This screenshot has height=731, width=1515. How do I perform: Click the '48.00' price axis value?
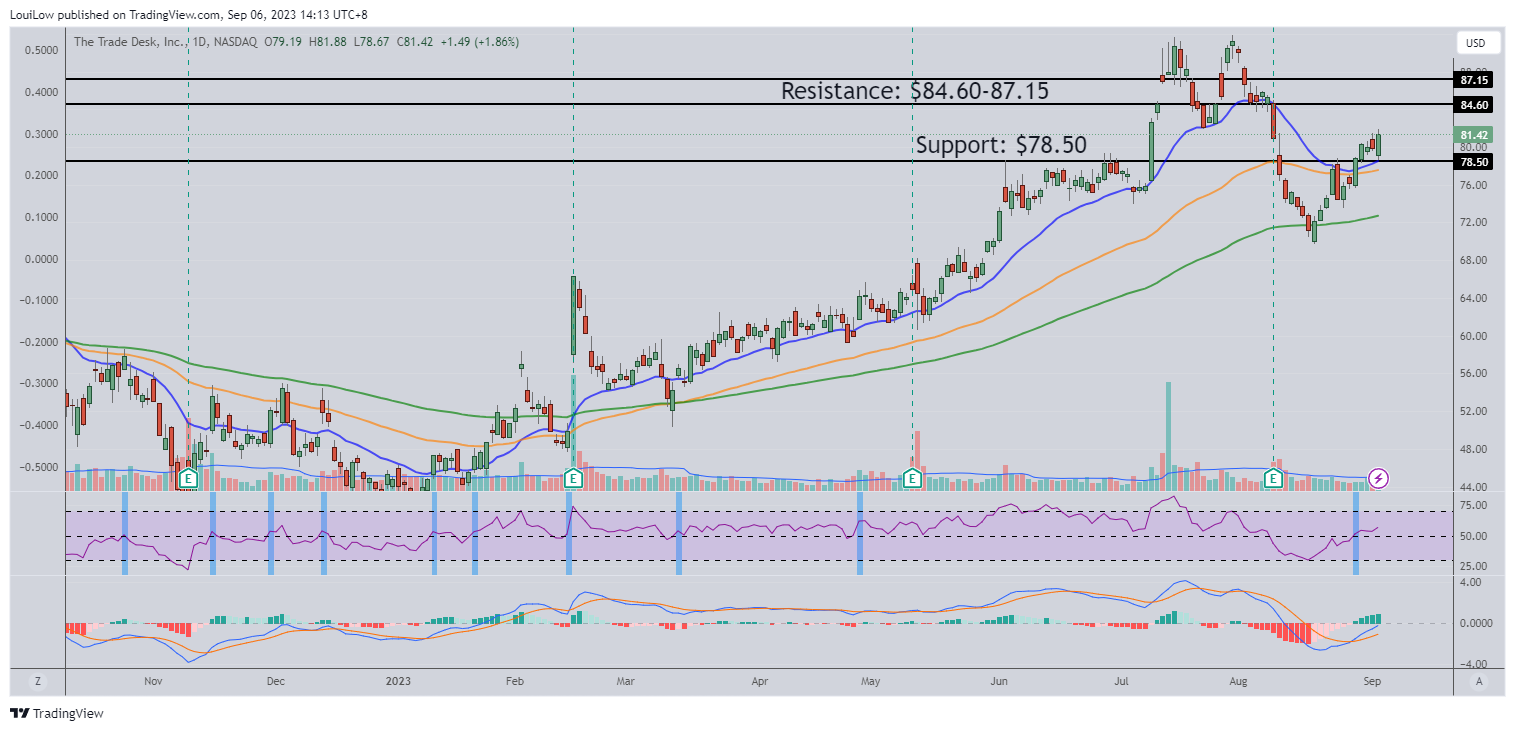(x=1474, y=450)
